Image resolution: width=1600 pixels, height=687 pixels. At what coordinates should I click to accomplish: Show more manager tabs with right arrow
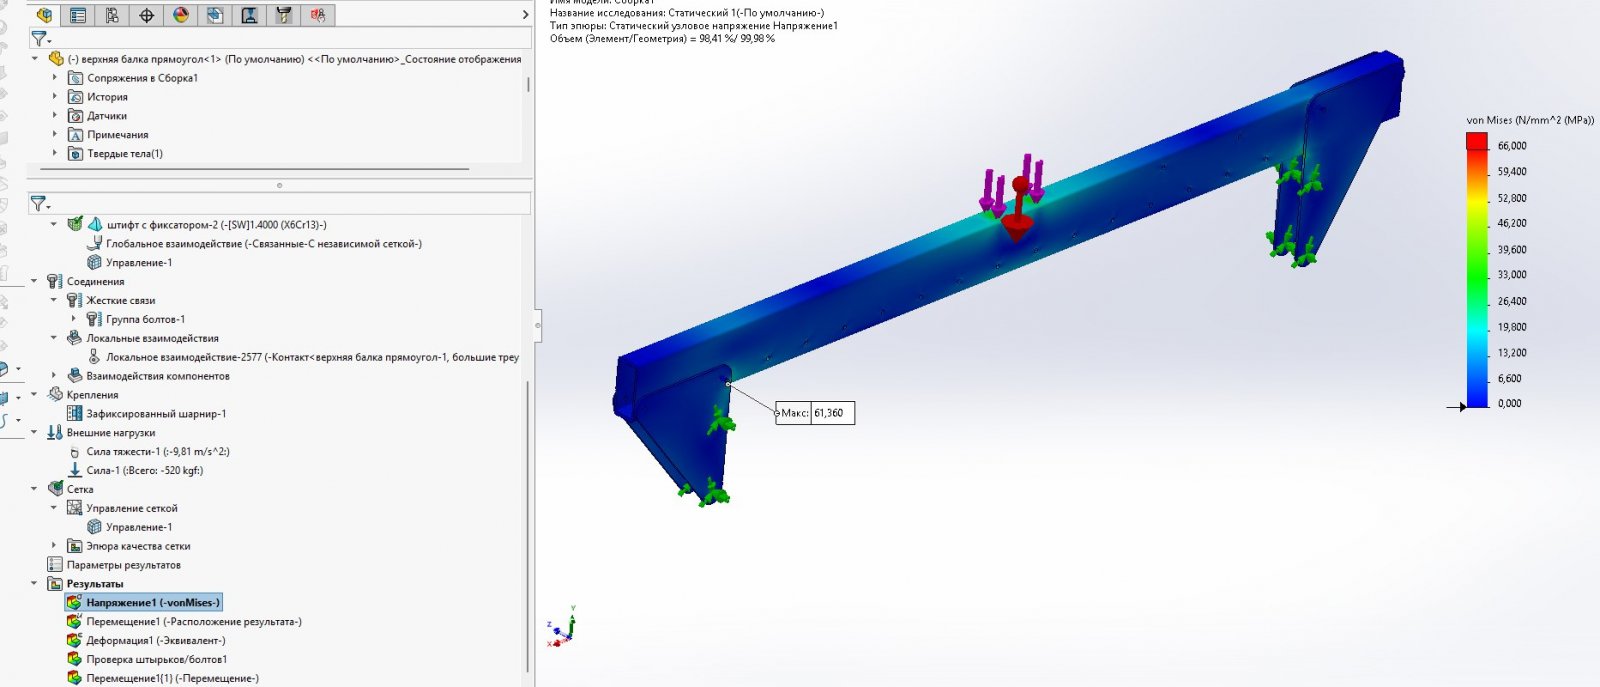(525, 15)
